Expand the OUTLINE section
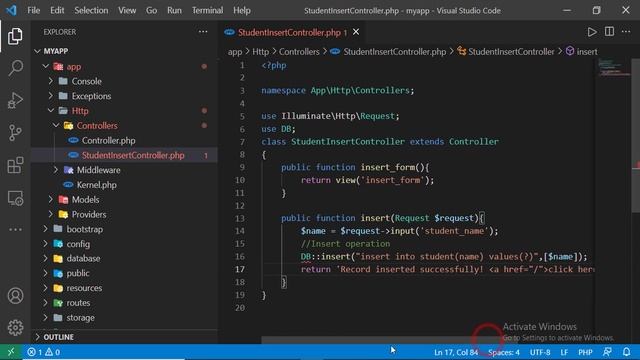The width and height of the screenshot is (640, 360). click(124, 337)
